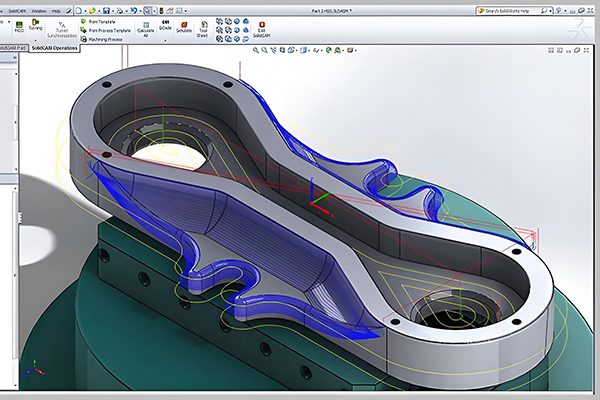Open the Help menu
The image size is (600, 400).
coord(56,11)
